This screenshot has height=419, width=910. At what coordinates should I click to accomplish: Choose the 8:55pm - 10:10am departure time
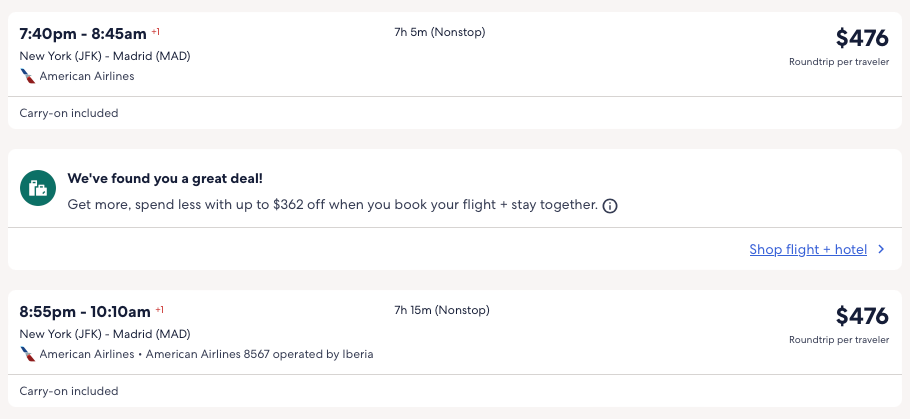coord(85,311)
